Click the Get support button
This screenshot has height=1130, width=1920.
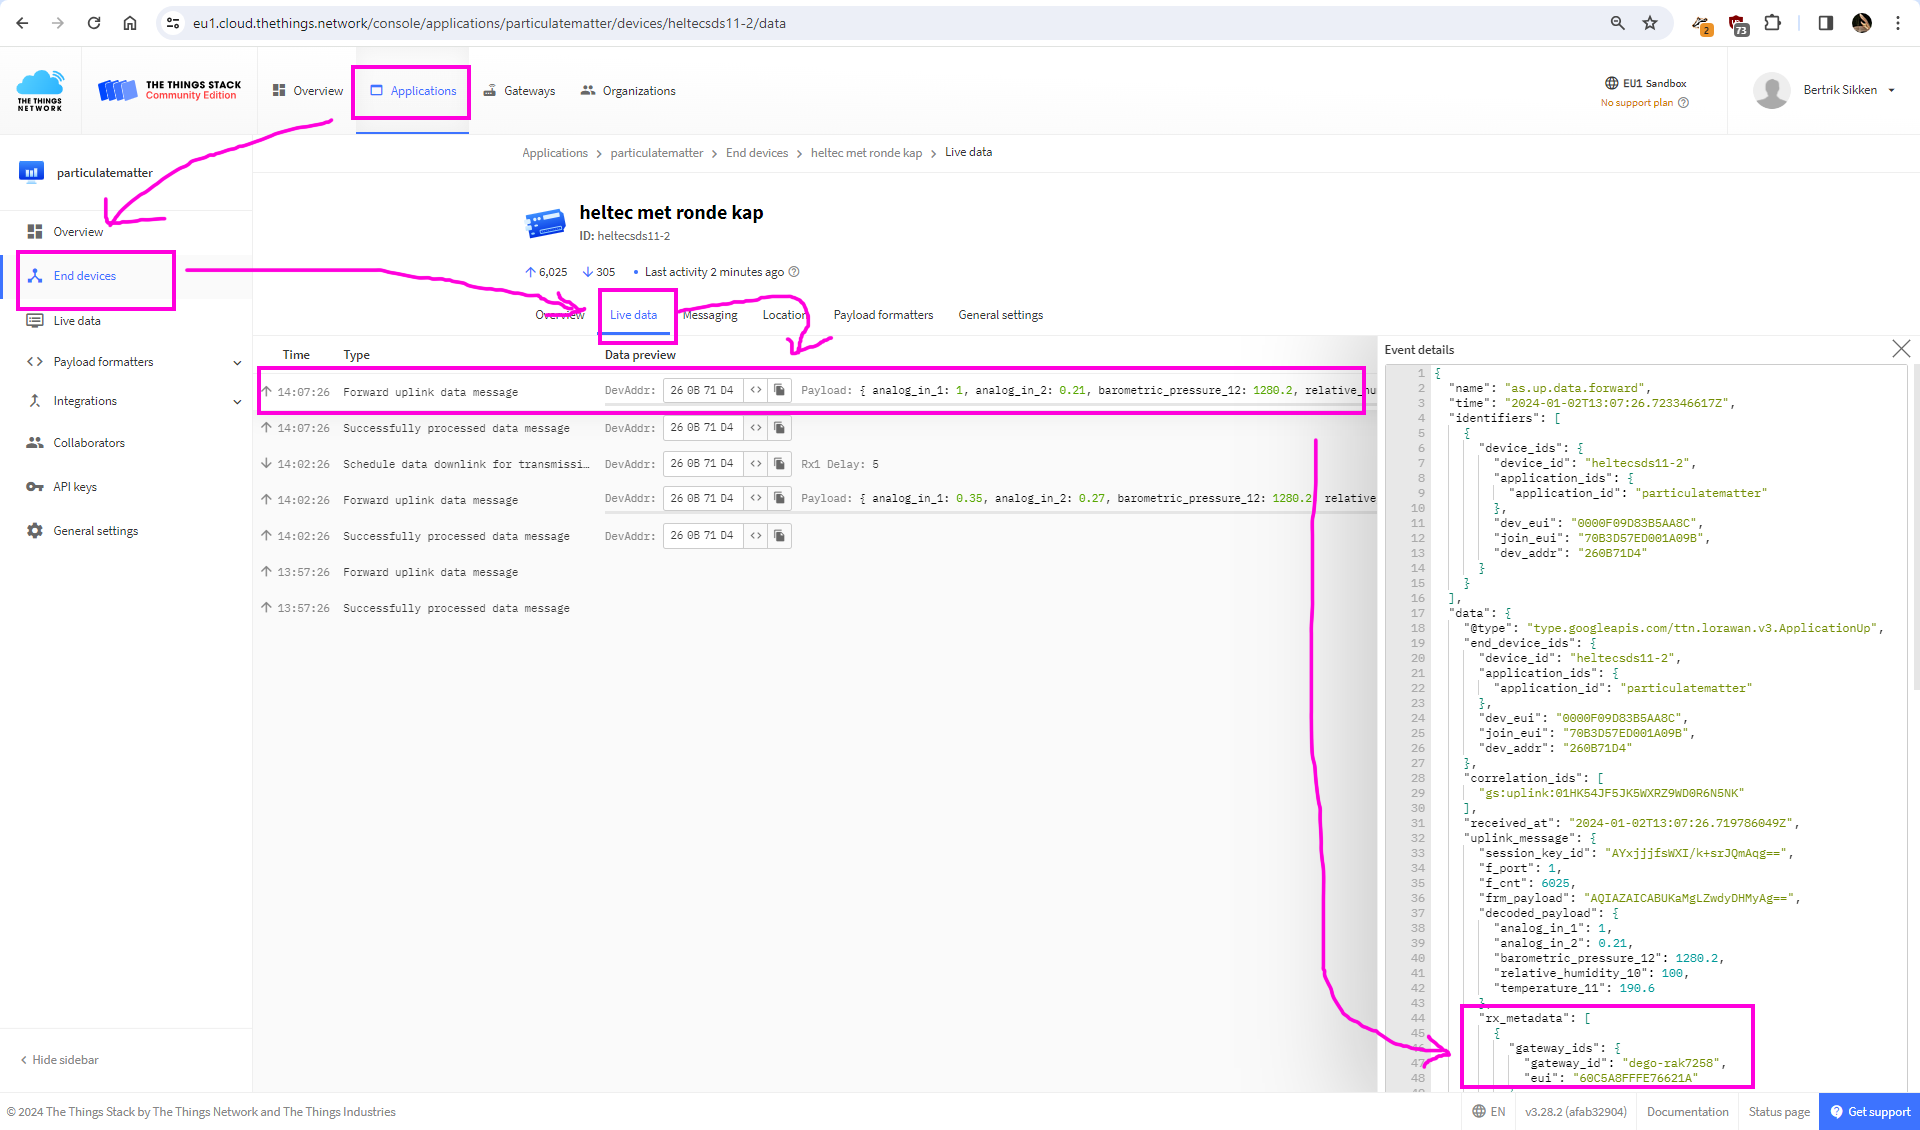[x=1869, y=1112]
